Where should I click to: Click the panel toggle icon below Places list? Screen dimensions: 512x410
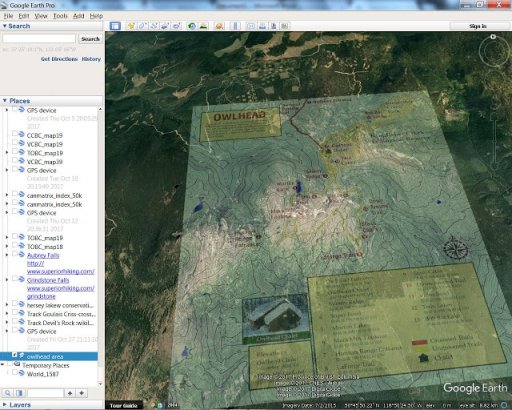tap(19, 393)
